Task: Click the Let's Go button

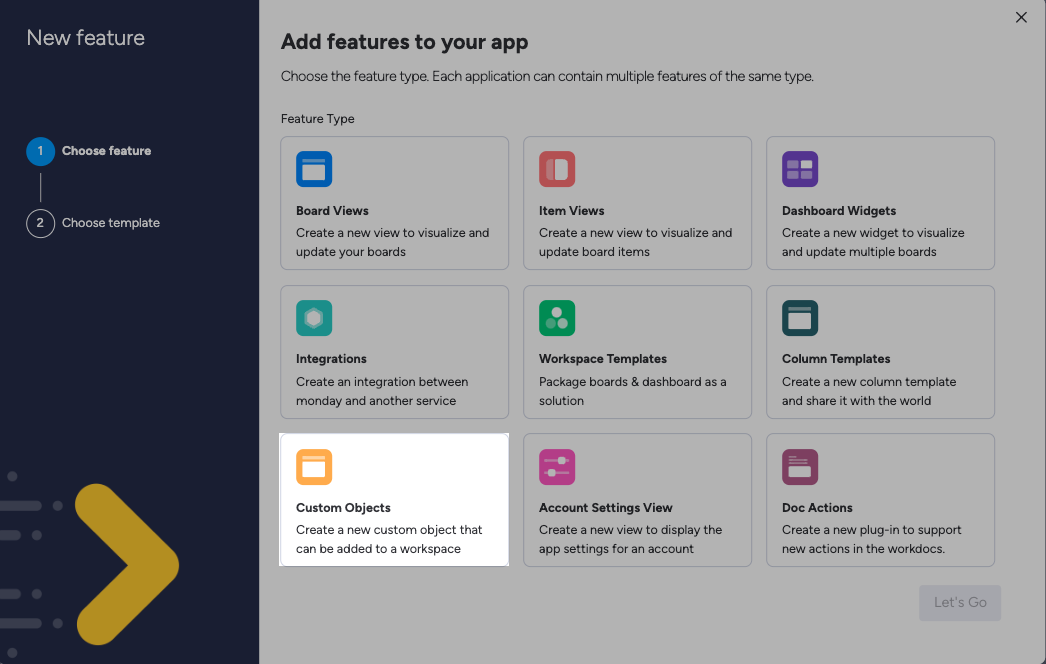Action: [959, 603]
